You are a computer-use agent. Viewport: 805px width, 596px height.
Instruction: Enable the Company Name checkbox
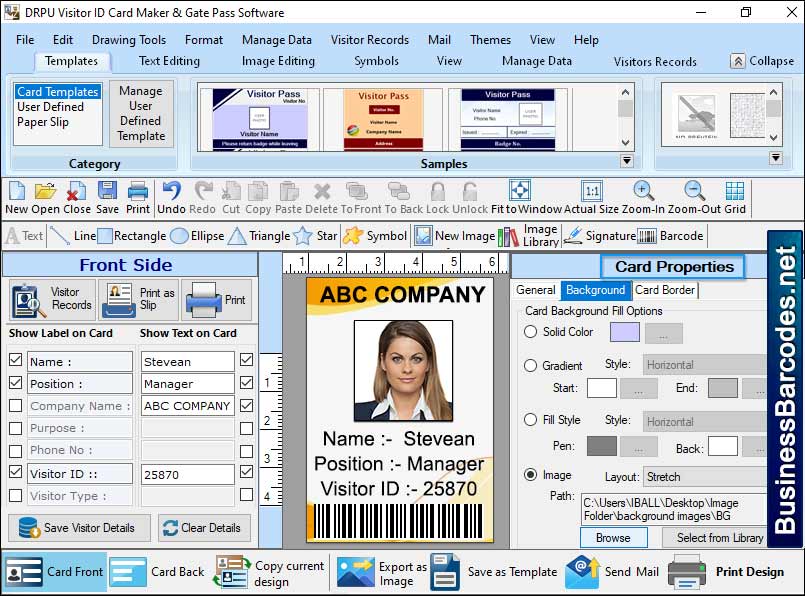(15, 405)
